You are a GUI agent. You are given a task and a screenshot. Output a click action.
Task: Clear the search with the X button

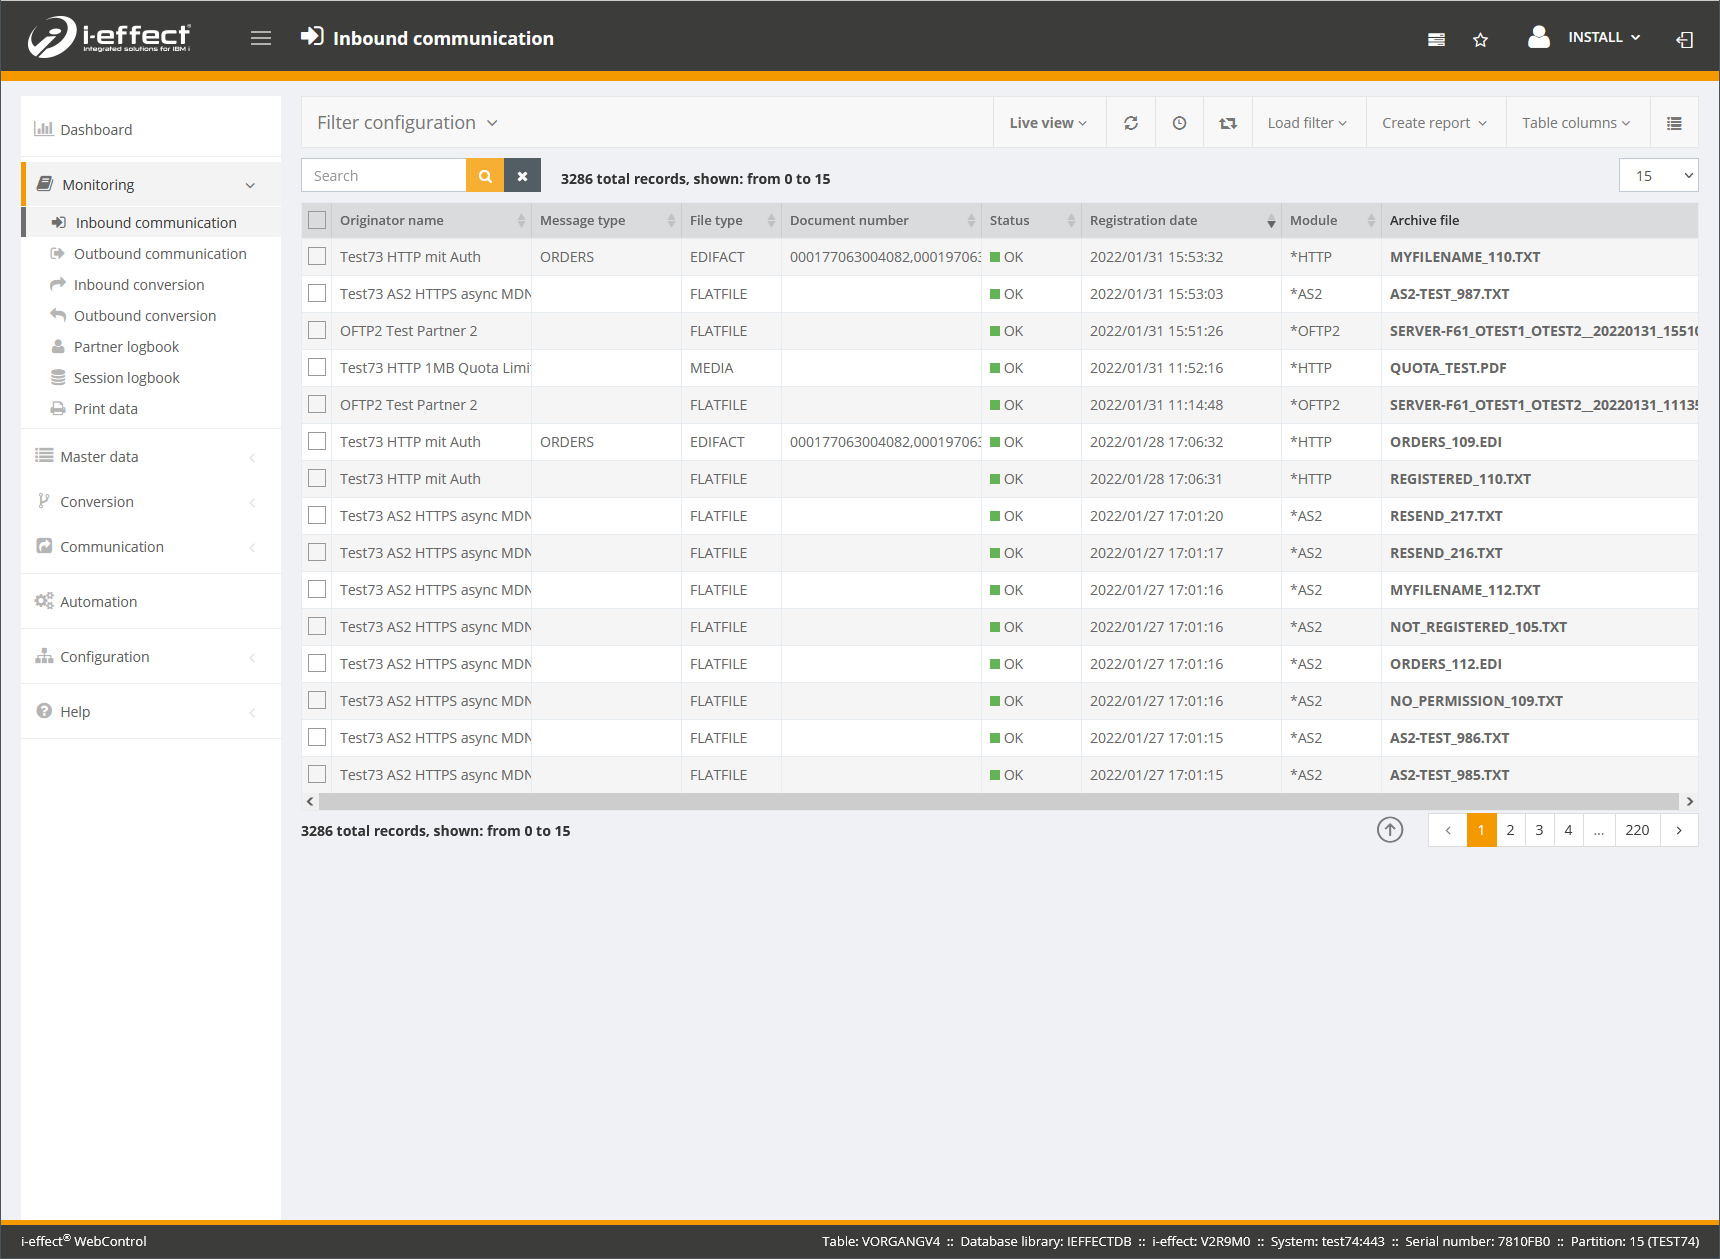coord(522,176)
